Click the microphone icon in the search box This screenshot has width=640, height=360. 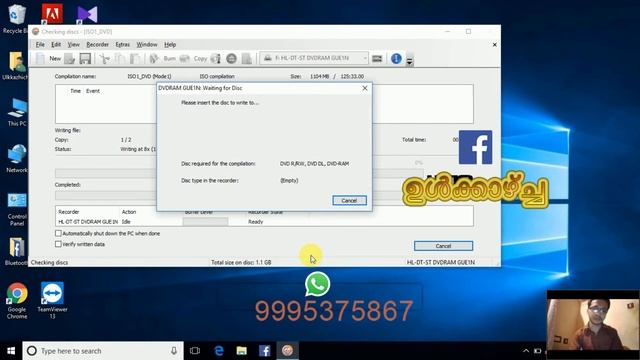click(174, 351)
